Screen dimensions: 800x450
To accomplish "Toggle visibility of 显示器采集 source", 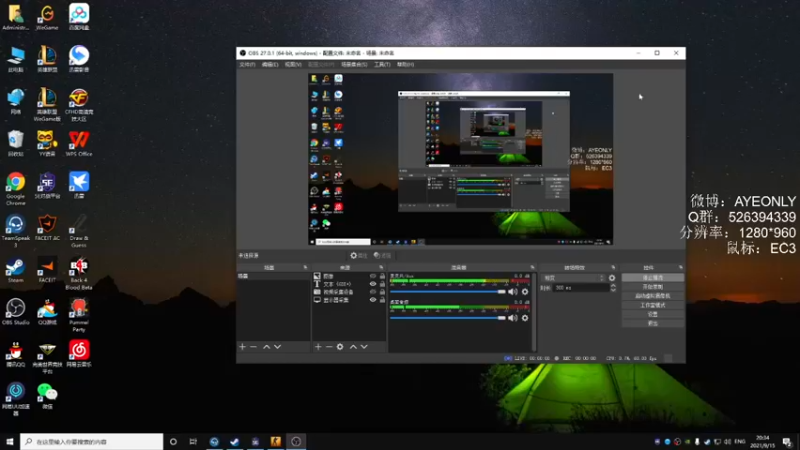I will click(373, 300).
